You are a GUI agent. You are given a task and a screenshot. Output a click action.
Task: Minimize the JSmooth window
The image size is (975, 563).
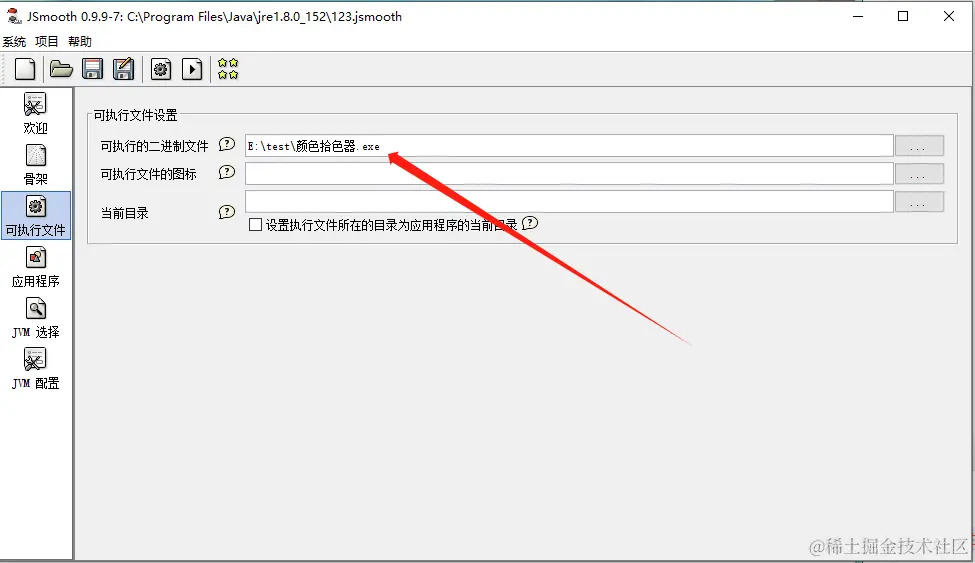858,16
